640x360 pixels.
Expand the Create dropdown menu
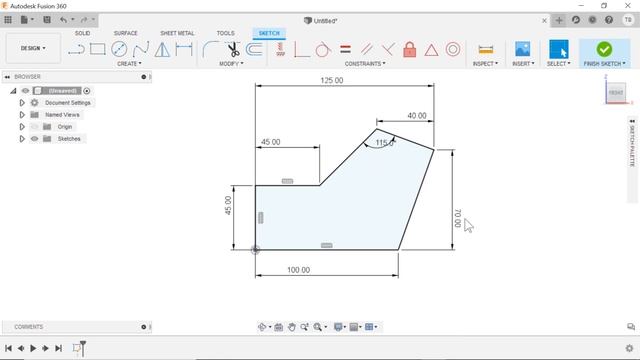tap(129, 64)
